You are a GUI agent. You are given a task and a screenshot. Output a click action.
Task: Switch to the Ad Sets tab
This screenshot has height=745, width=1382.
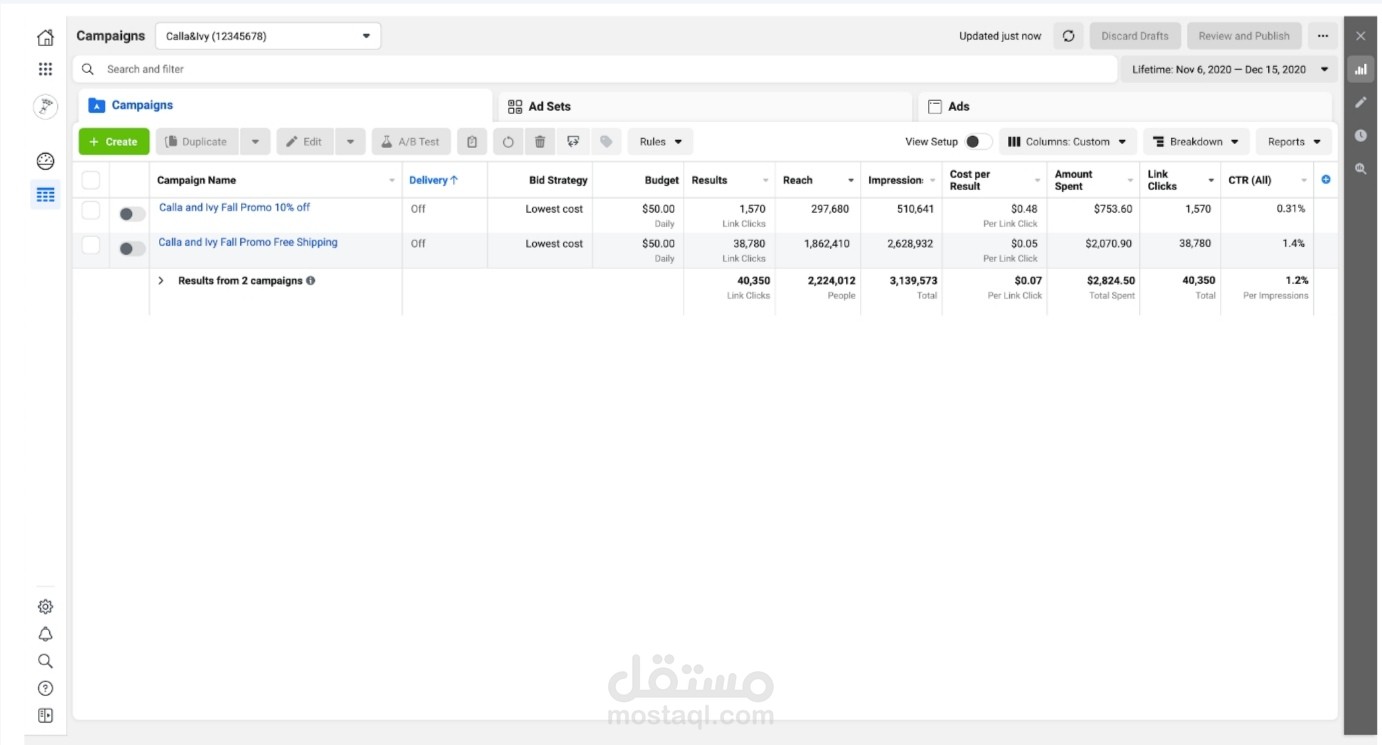pyautogui.click(x=705, y=106)
